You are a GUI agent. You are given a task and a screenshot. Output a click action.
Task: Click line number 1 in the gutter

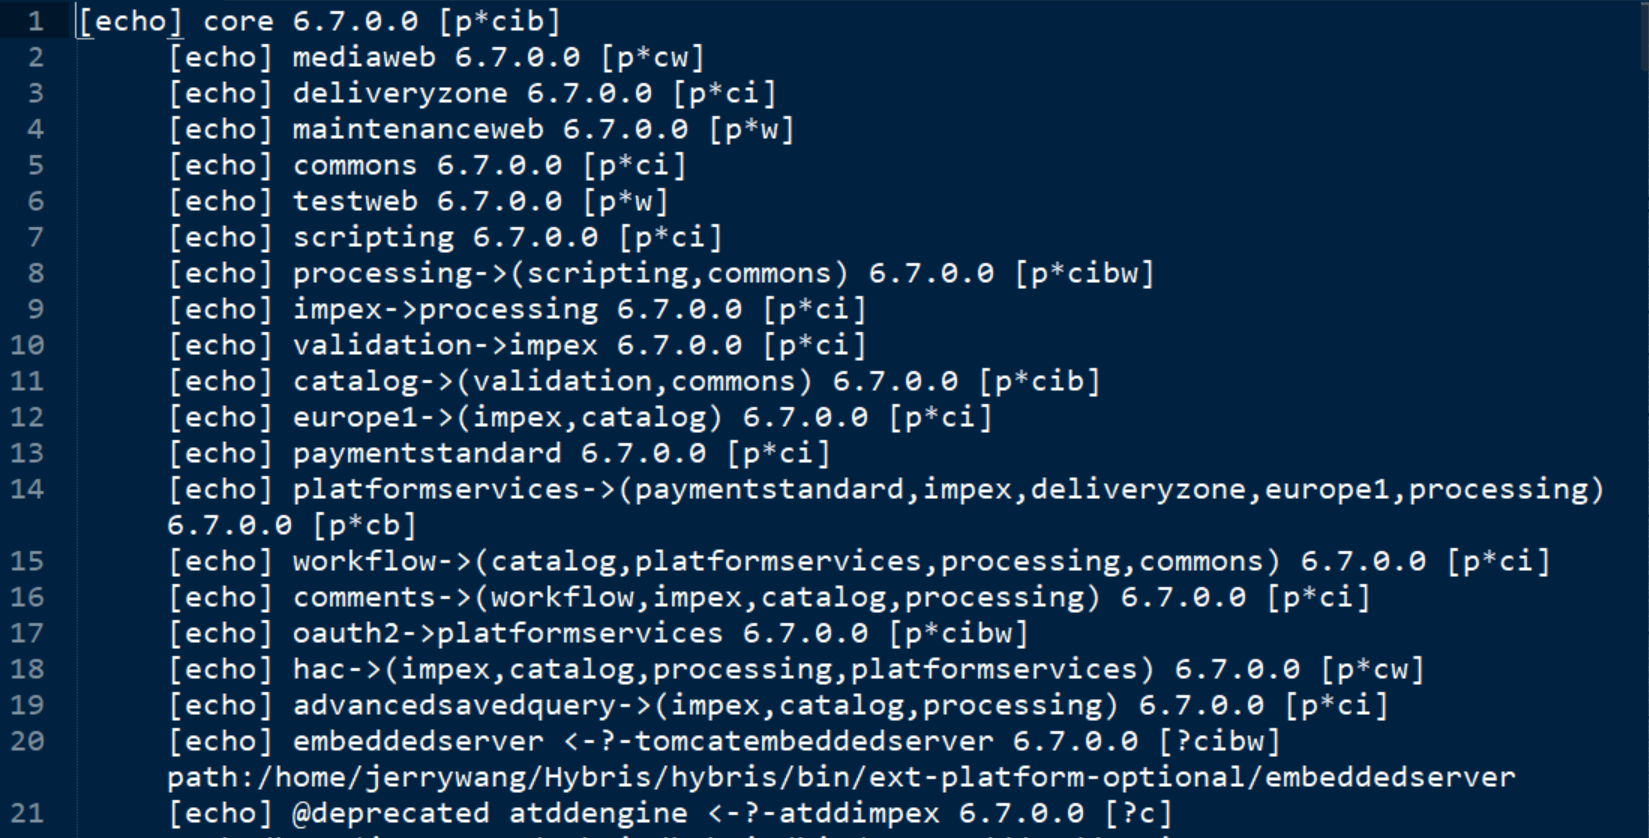coord(35,21)
